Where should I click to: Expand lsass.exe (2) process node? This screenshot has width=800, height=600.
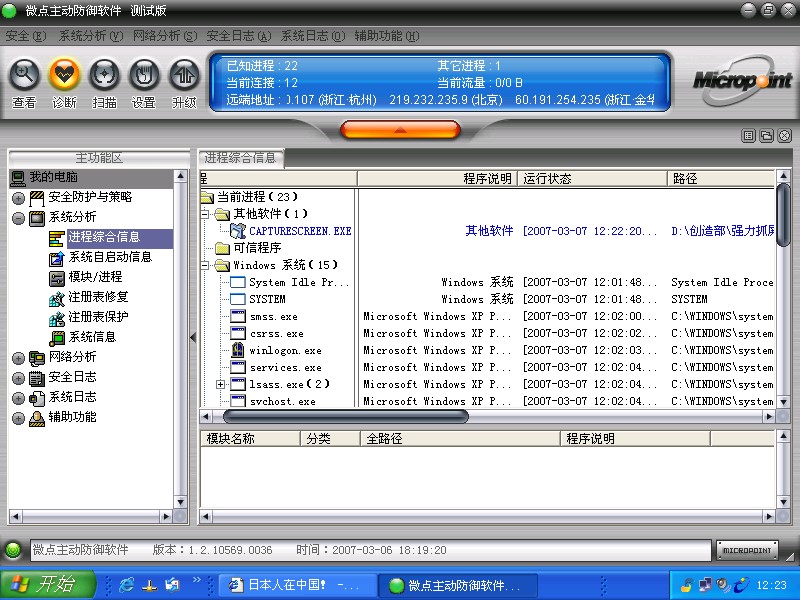pyautogui.click(x=220, y=384)
